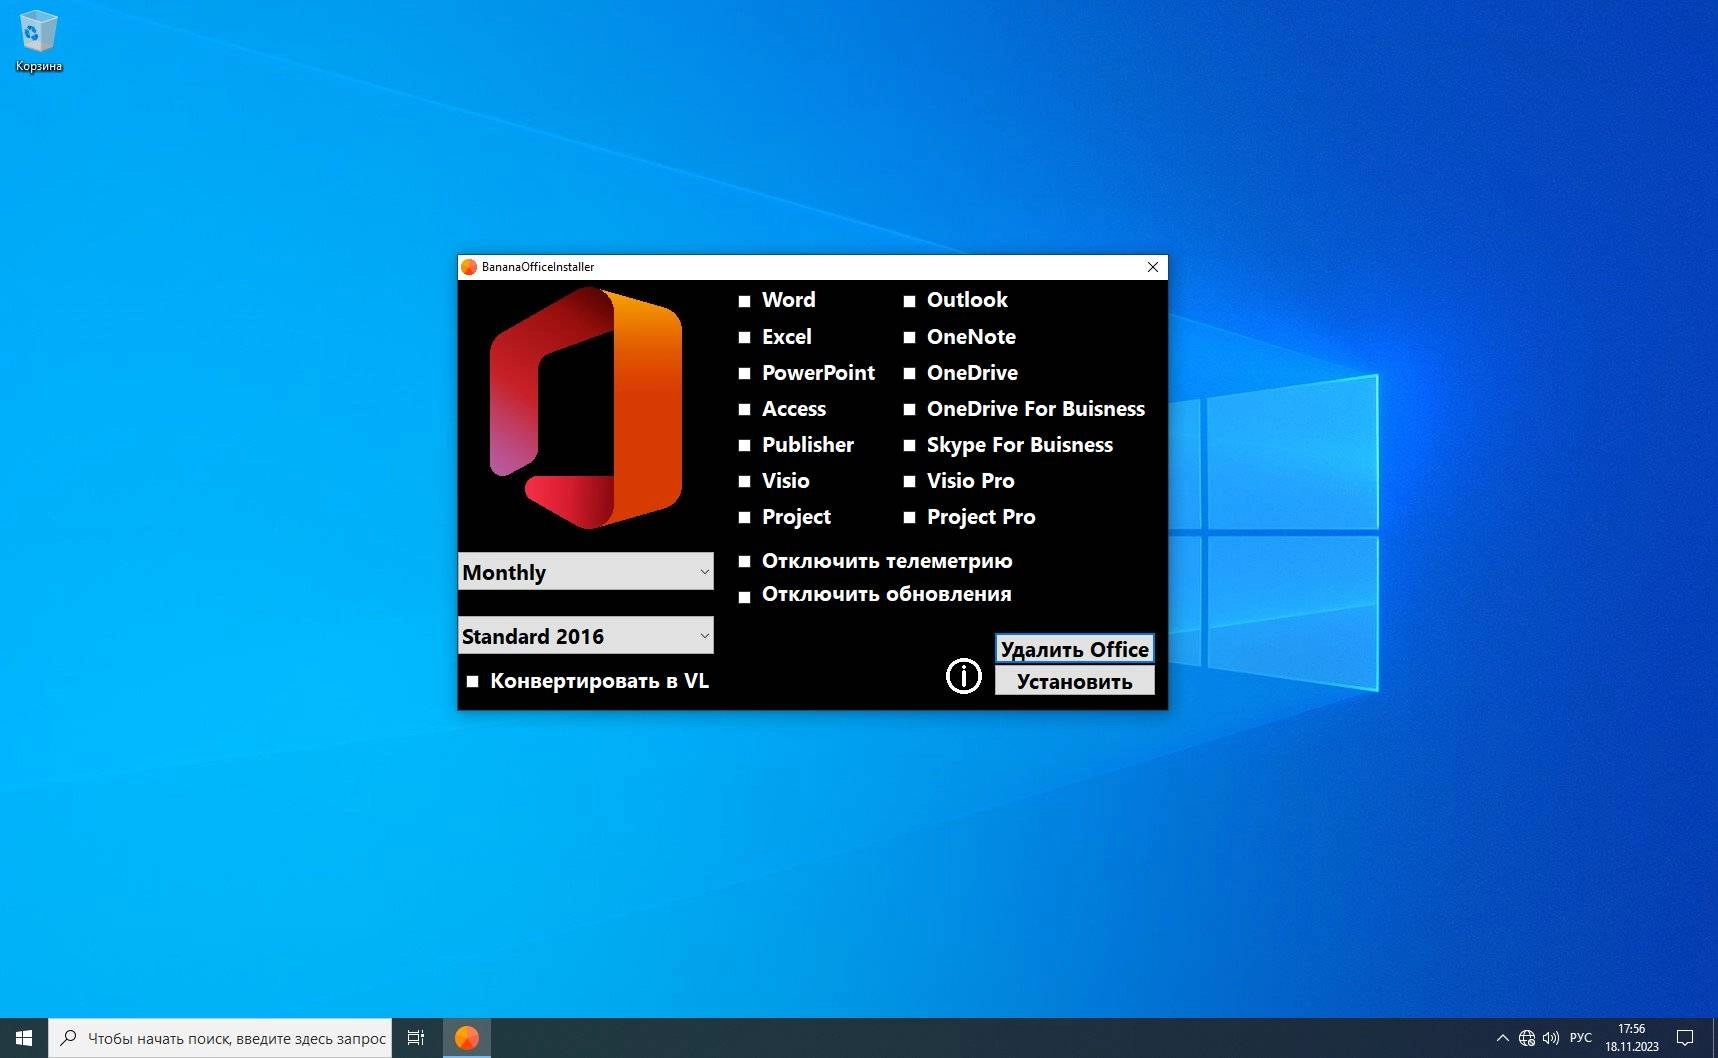Click the large Office logo
The width and height of the screenshot is (1718, 1058).
(x=586, y=408)
